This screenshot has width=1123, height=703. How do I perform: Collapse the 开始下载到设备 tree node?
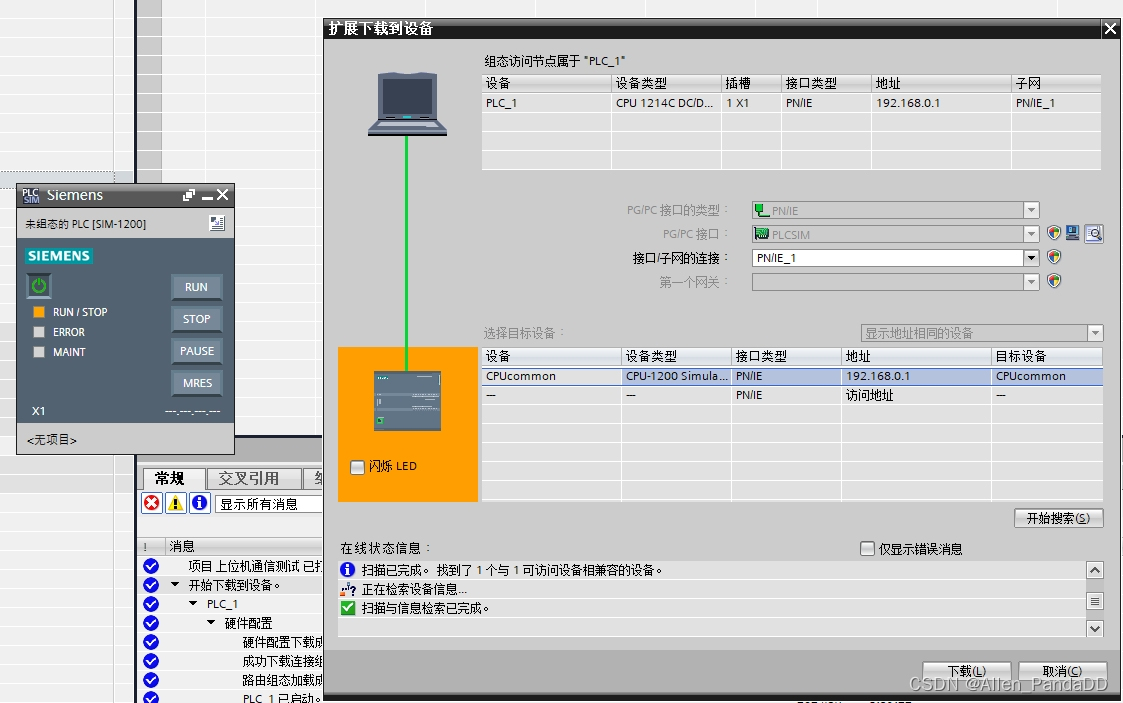tap(175, 585)
